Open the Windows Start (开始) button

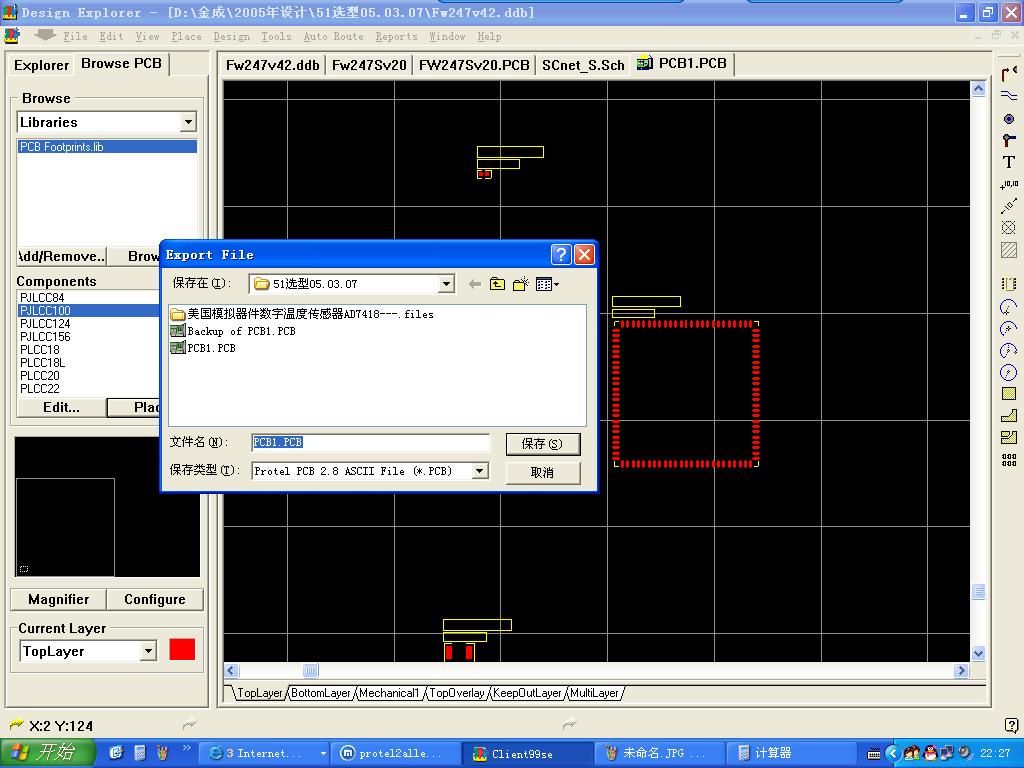tap(47, 753)
